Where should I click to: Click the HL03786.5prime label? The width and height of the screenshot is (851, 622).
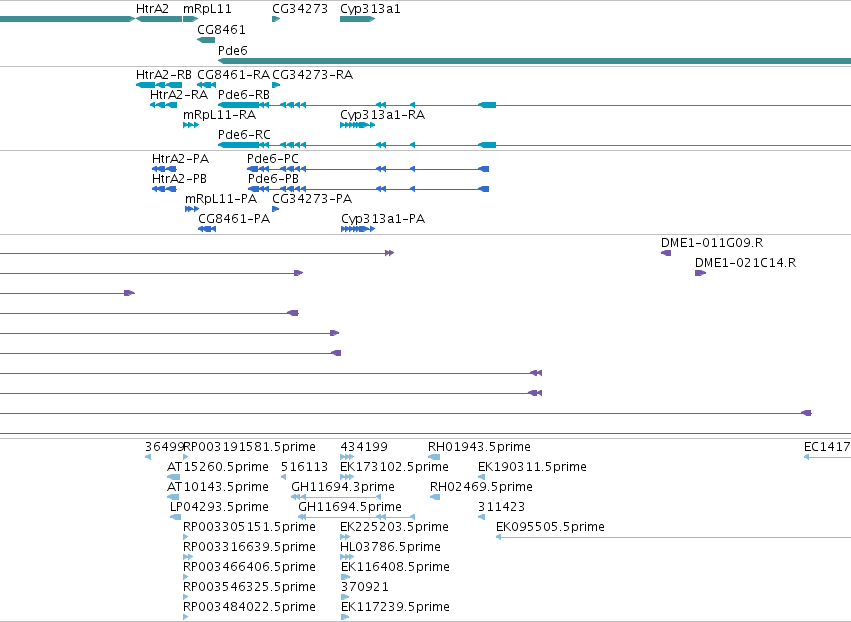point(391,547)
